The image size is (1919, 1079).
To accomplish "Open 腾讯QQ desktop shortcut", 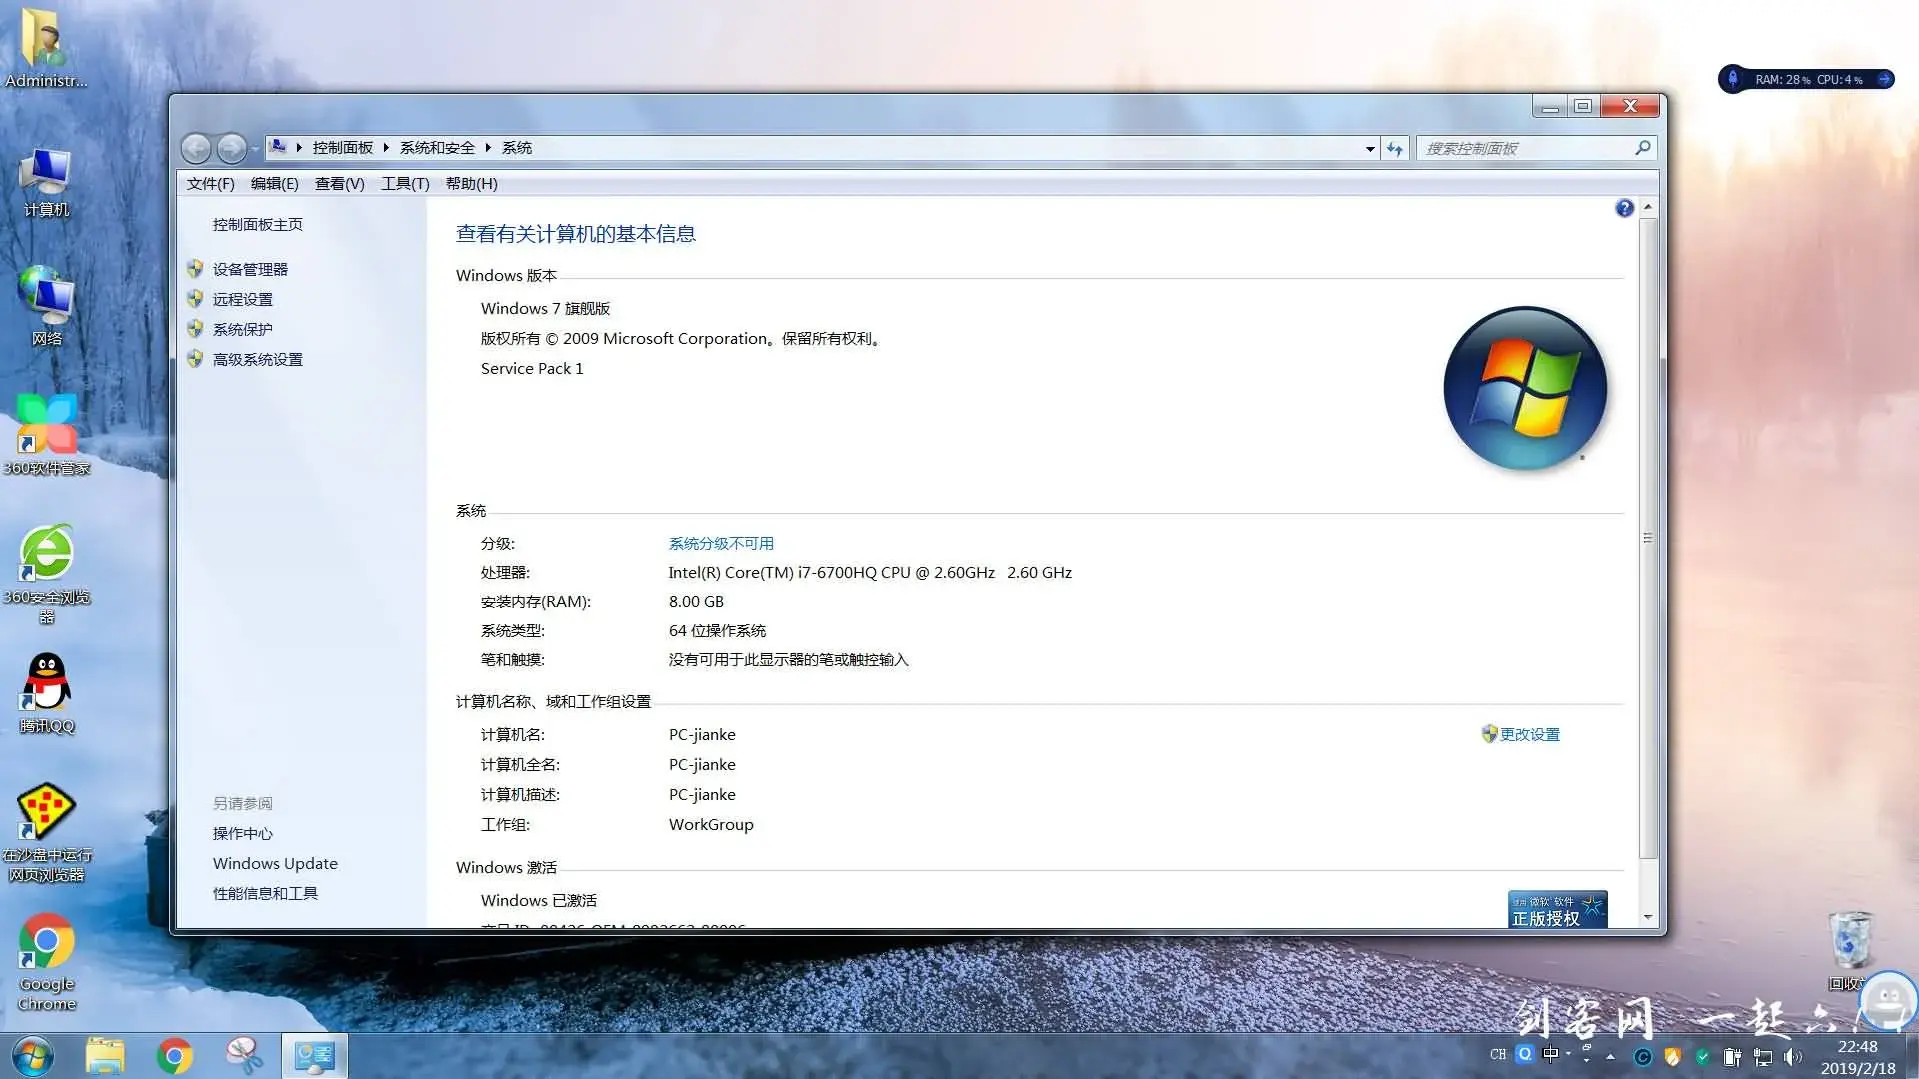I will tap(46, 693).
